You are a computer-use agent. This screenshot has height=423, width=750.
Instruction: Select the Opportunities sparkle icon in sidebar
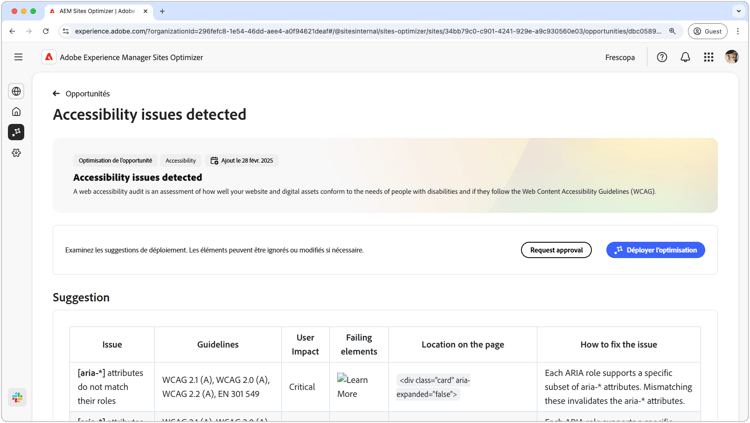16,132
